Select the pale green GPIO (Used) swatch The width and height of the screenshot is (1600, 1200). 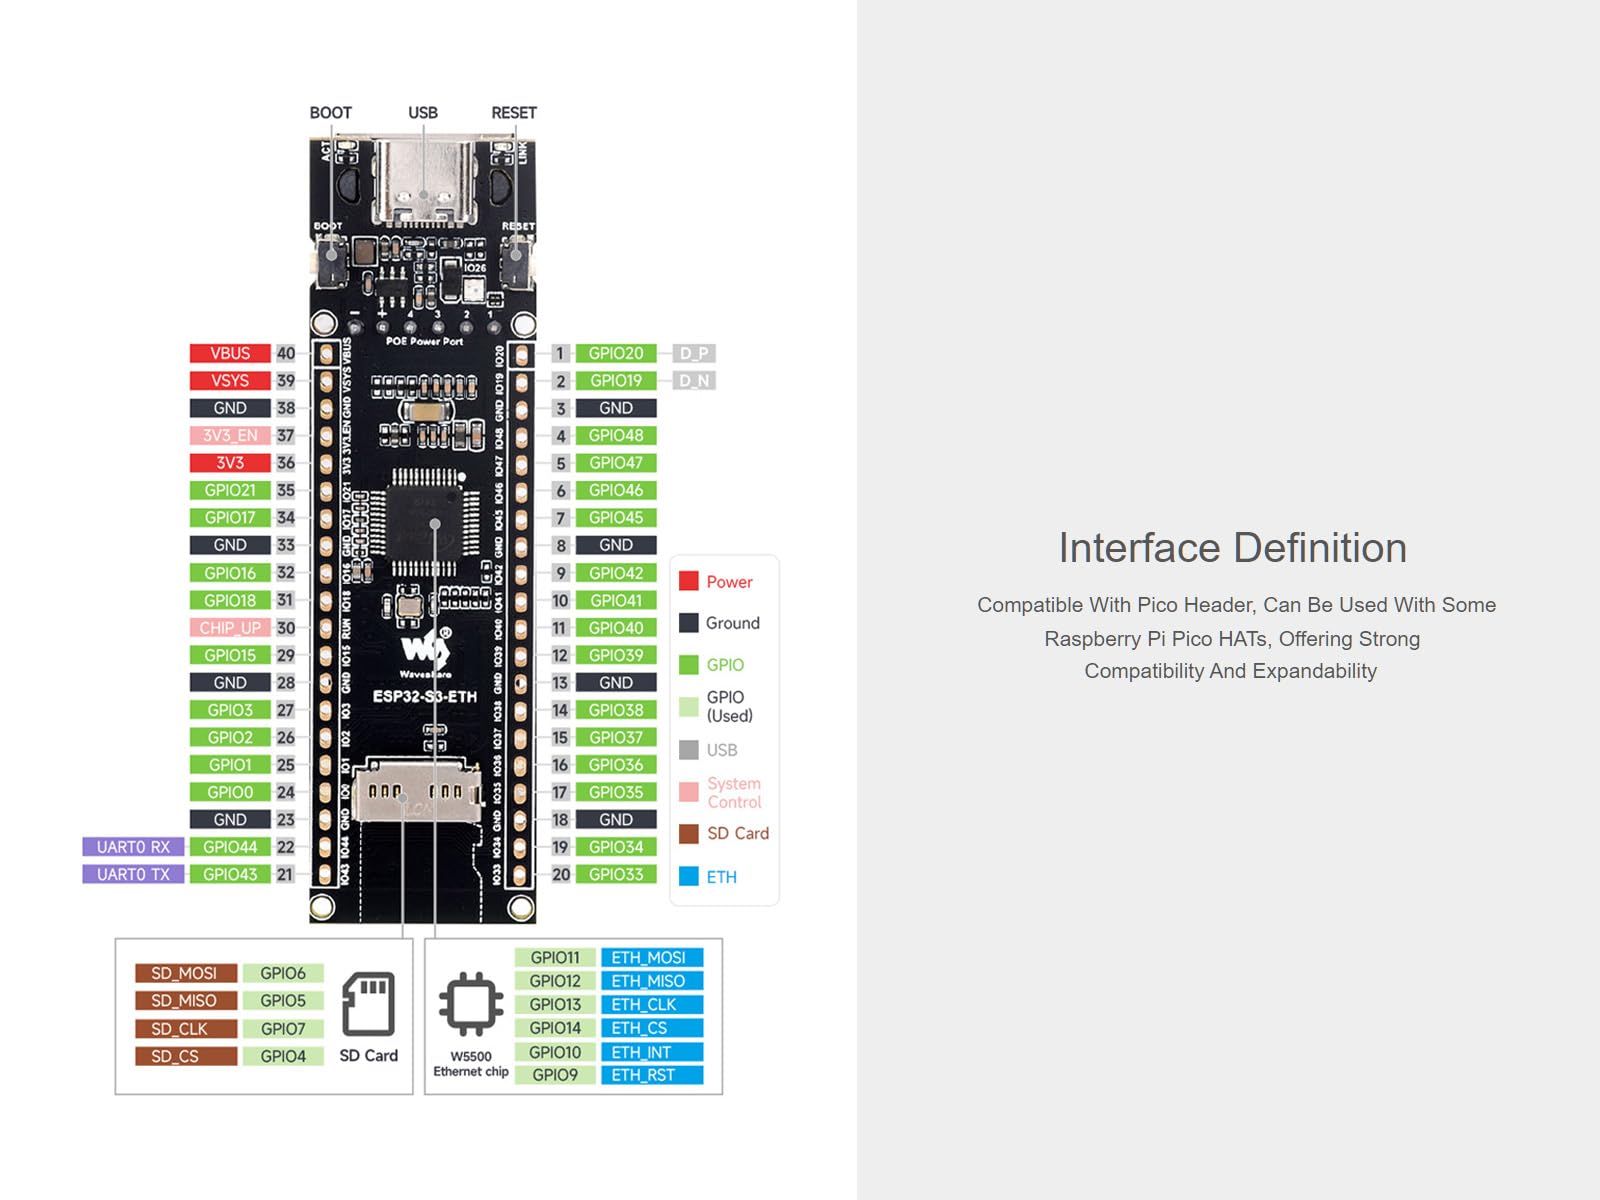pos(689,707)
